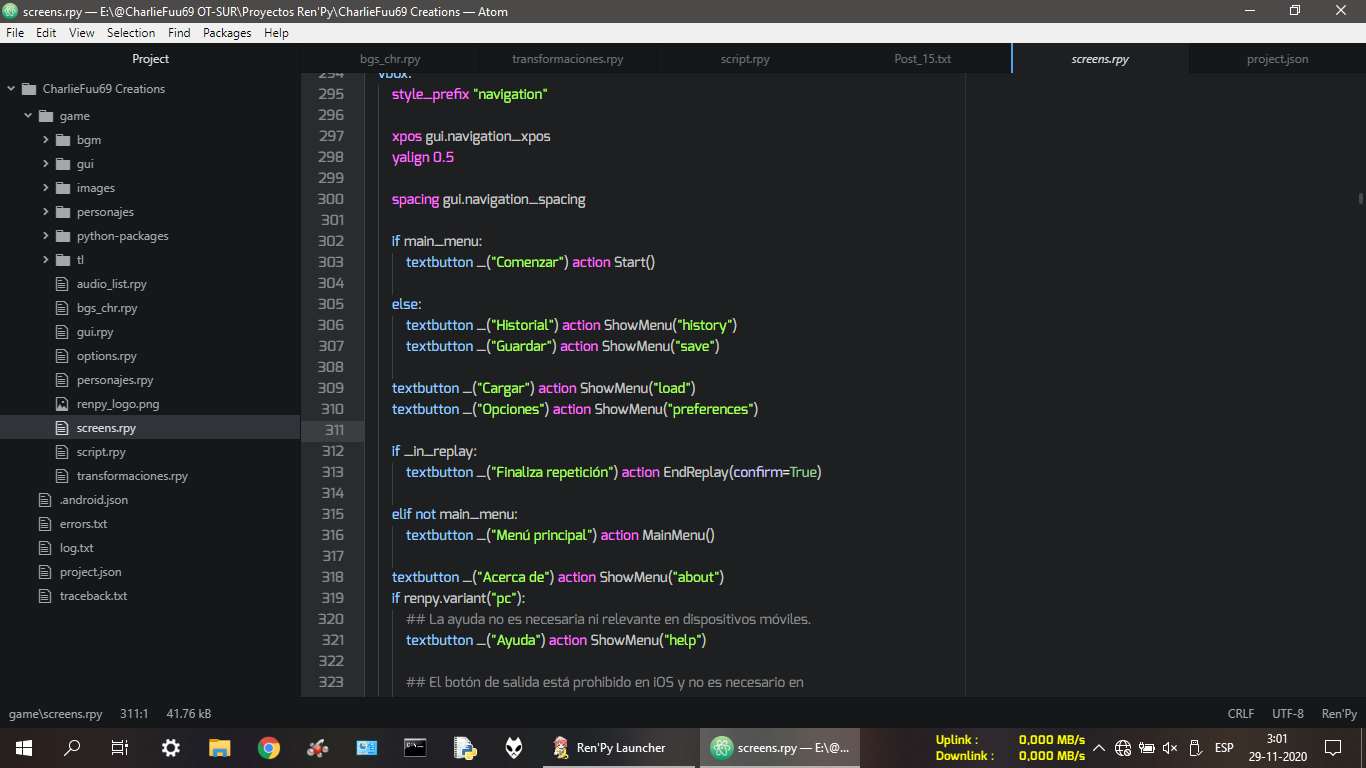Click the editor vertical scrollbar marker
The height and width of the screenshot is (768, 1366).
[1360, 199]
